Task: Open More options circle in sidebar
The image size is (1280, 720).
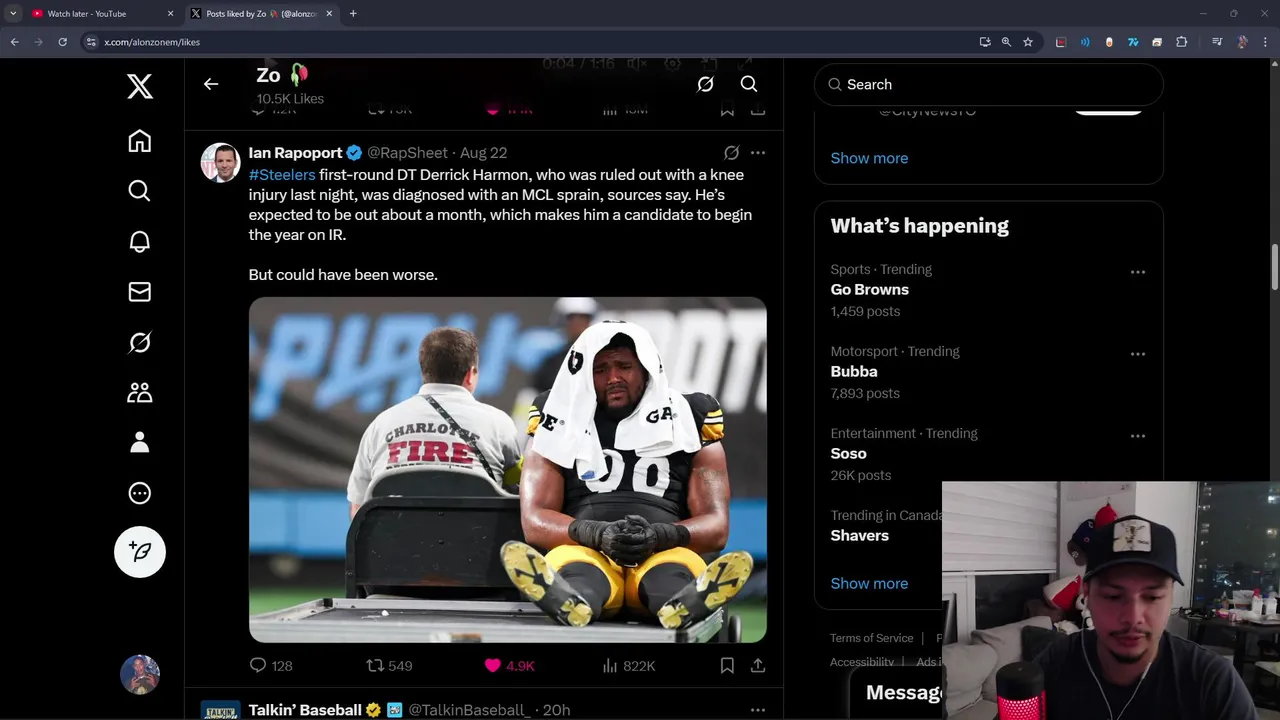Action: (x=140, y=493)
